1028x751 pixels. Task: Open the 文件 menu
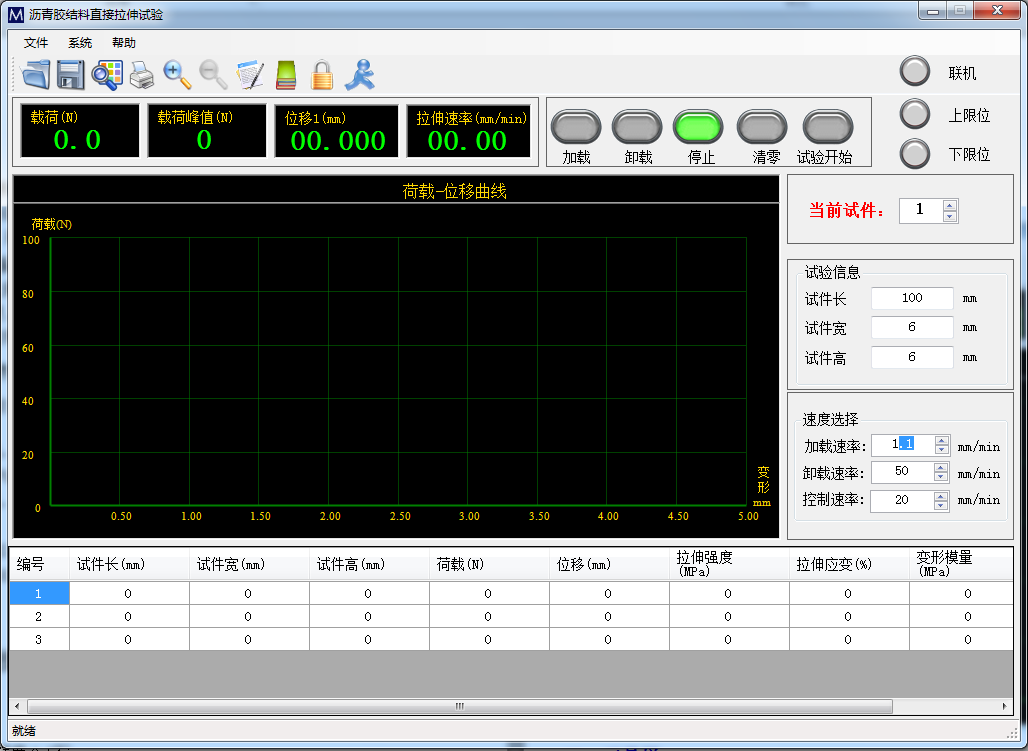35,43
